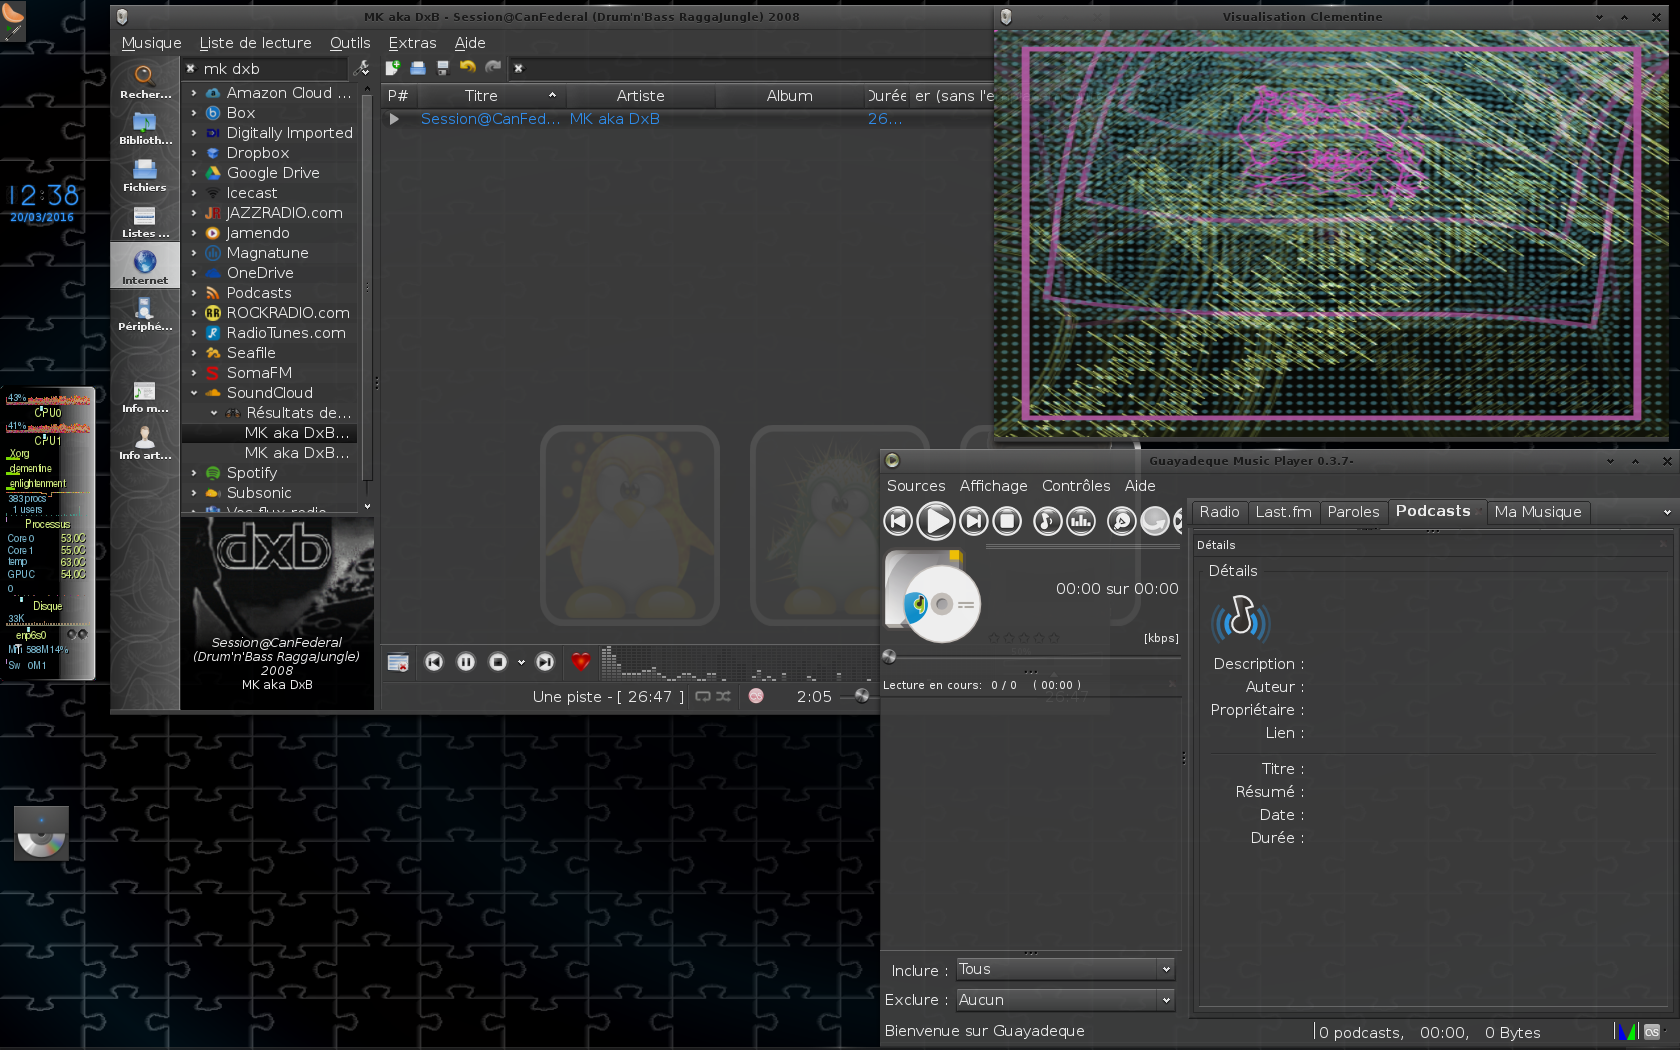Pause playback in Clementine

coord(466,662)
